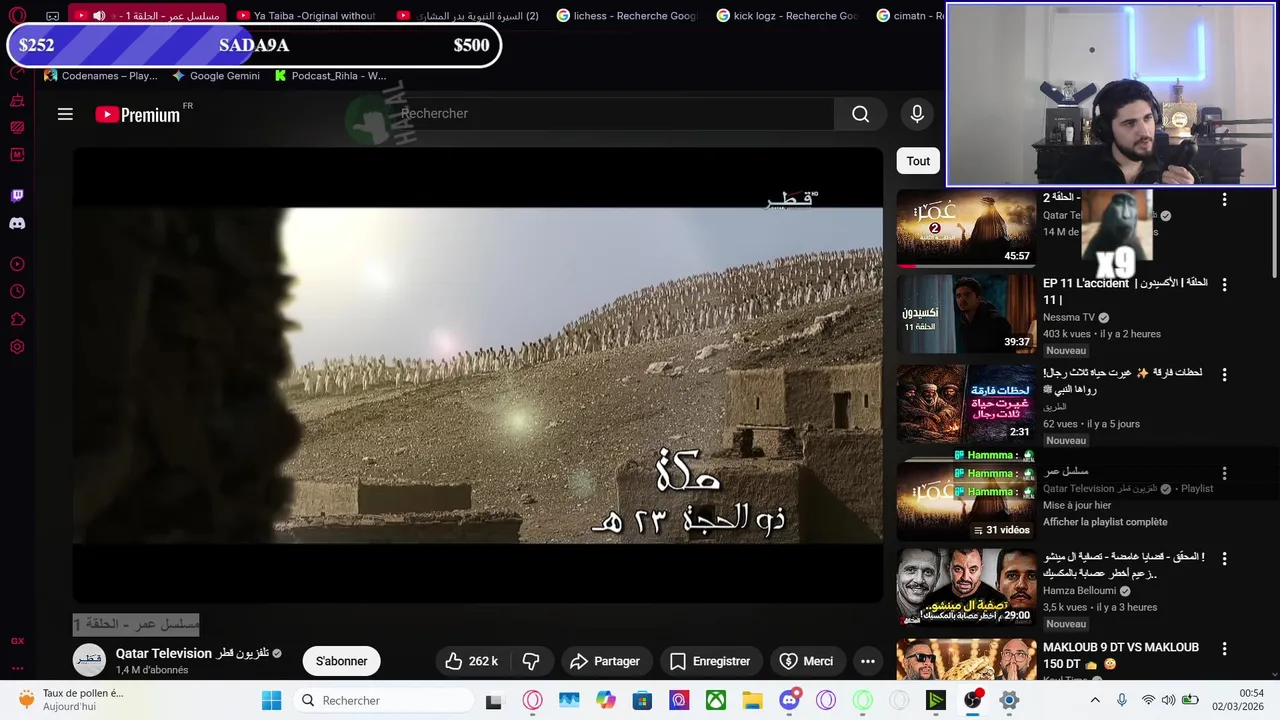
Task: Open the Podcast_Rihla bookmark
Action: tap(330, 76)
